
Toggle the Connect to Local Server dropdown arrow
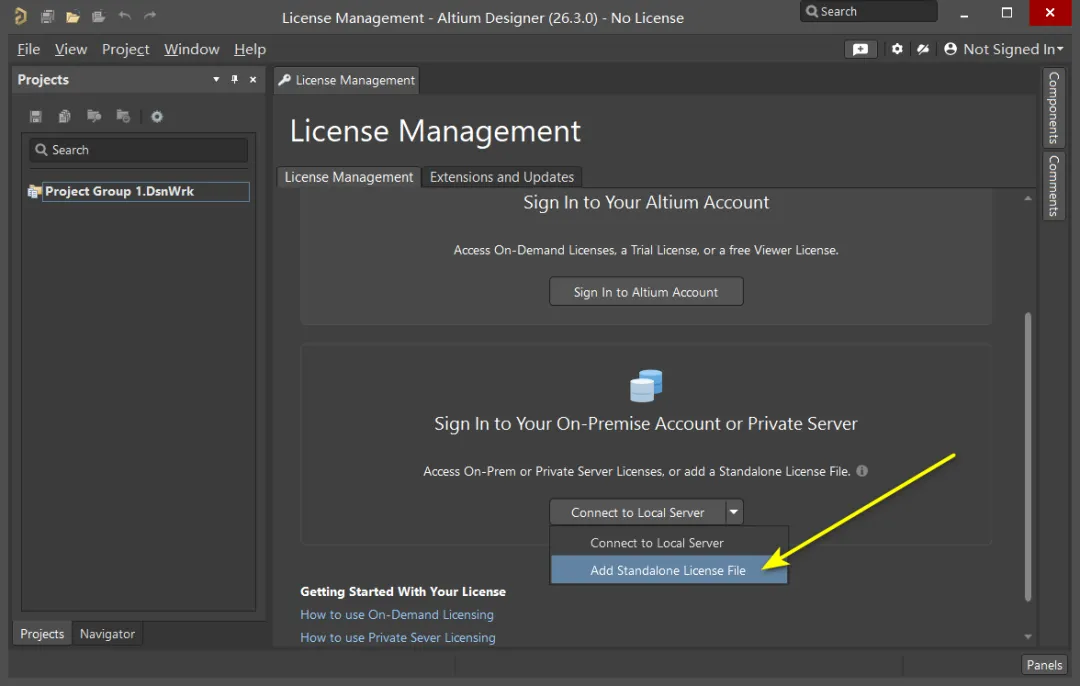[x=734, y=512]
